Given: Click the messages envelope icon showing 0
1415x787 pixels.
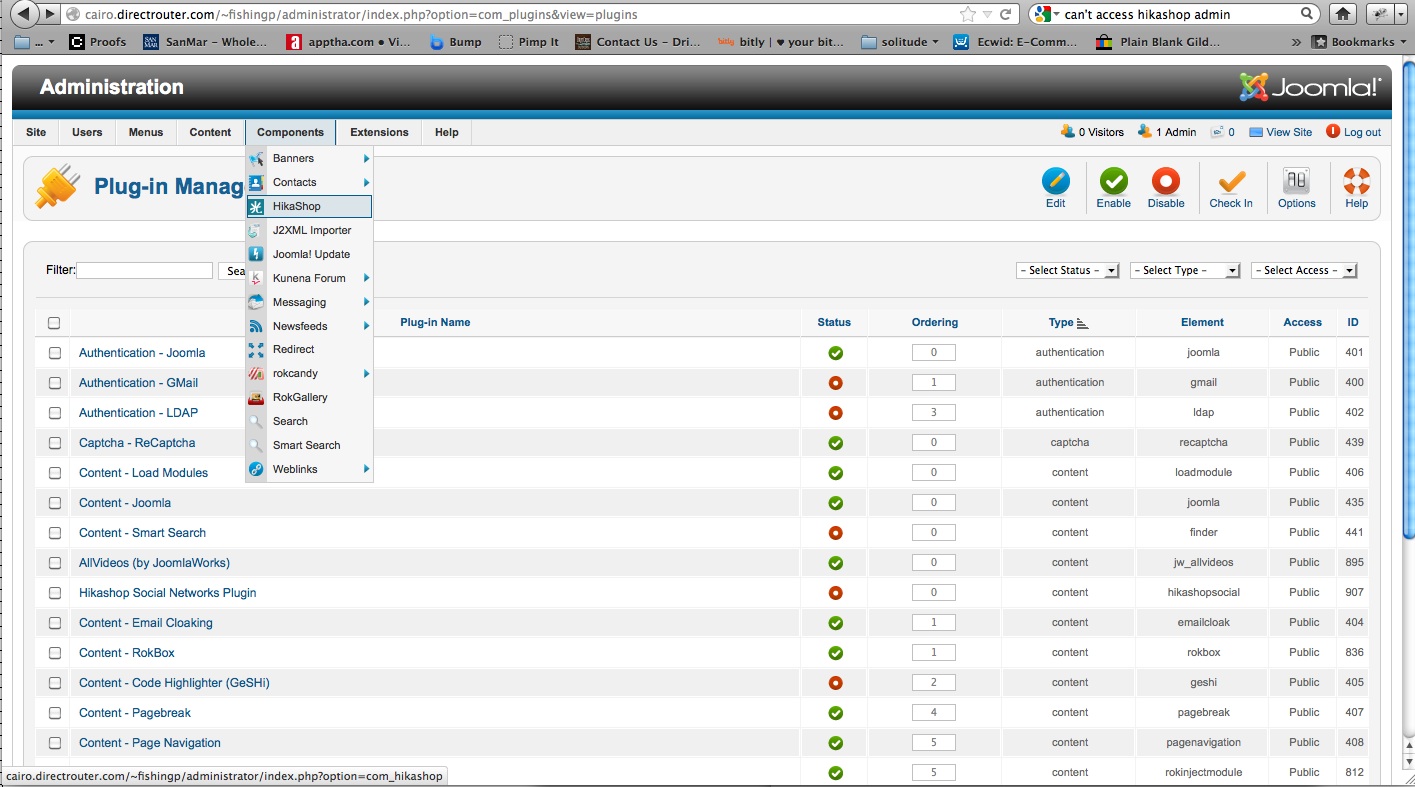Looking at the screenshot, I should 1217,132.
